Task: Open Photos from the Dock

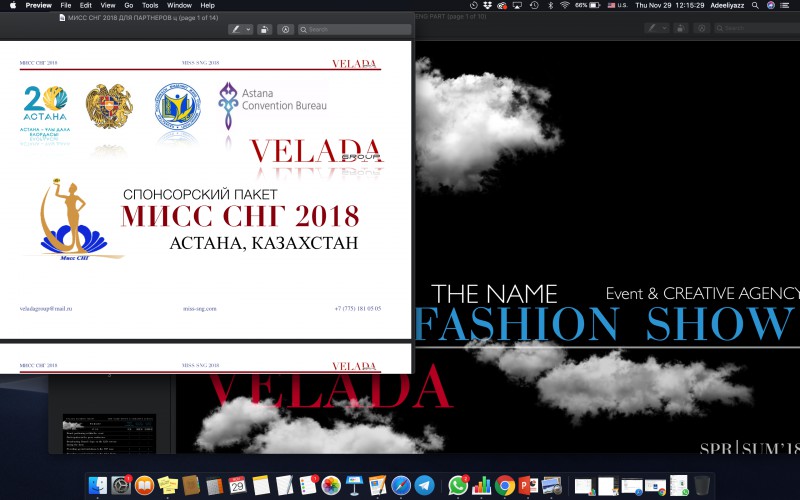Action: (331, 485)
